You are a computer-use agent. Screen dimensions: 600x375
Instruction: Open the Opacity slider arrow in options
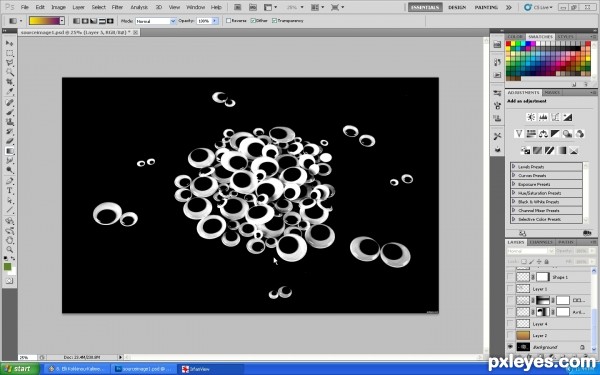(215, 21)
